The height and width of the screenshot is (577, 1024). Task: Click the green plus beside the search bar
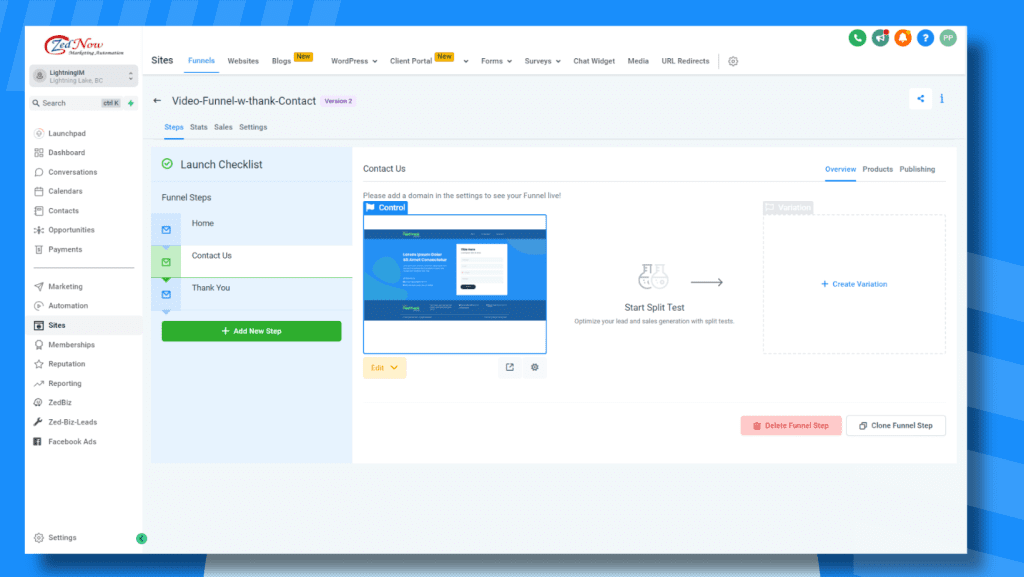(129, 102)
